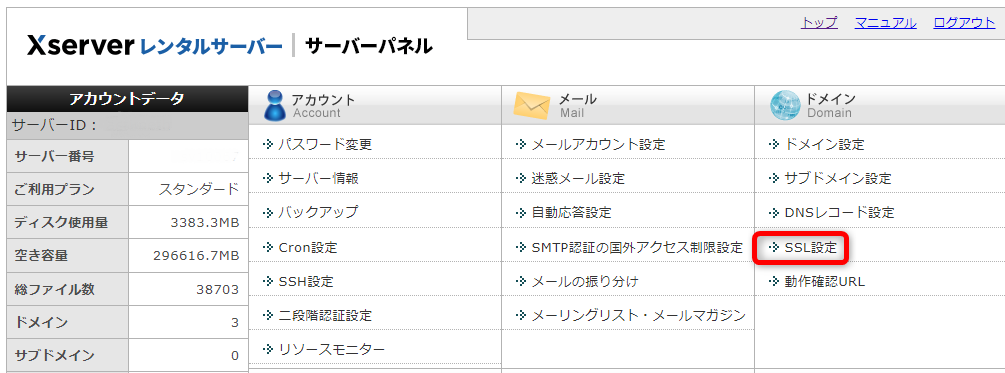Click the サーバーパネル title text
The image size is (1005, 373).
pos(369,46)
